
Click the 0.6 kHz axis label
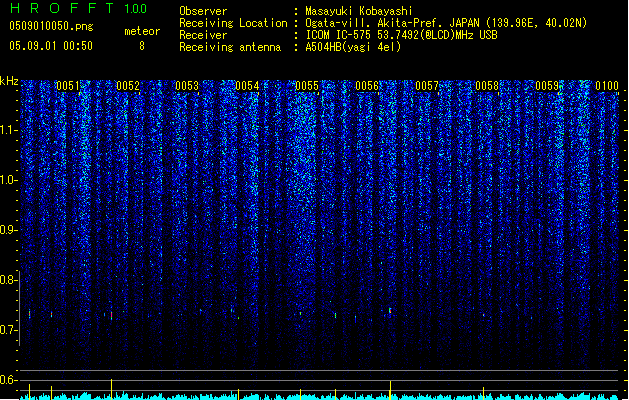click(9, 380)
